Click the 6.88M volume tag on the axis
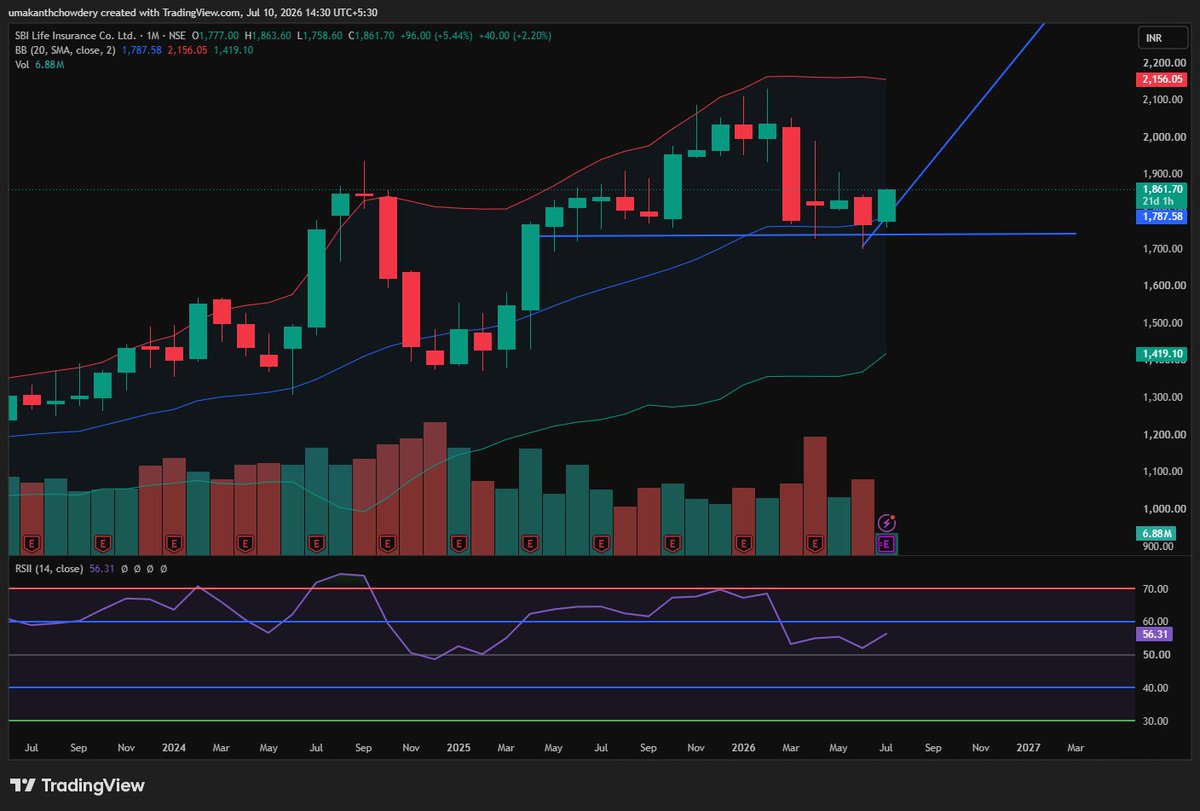 [1154, 535]
